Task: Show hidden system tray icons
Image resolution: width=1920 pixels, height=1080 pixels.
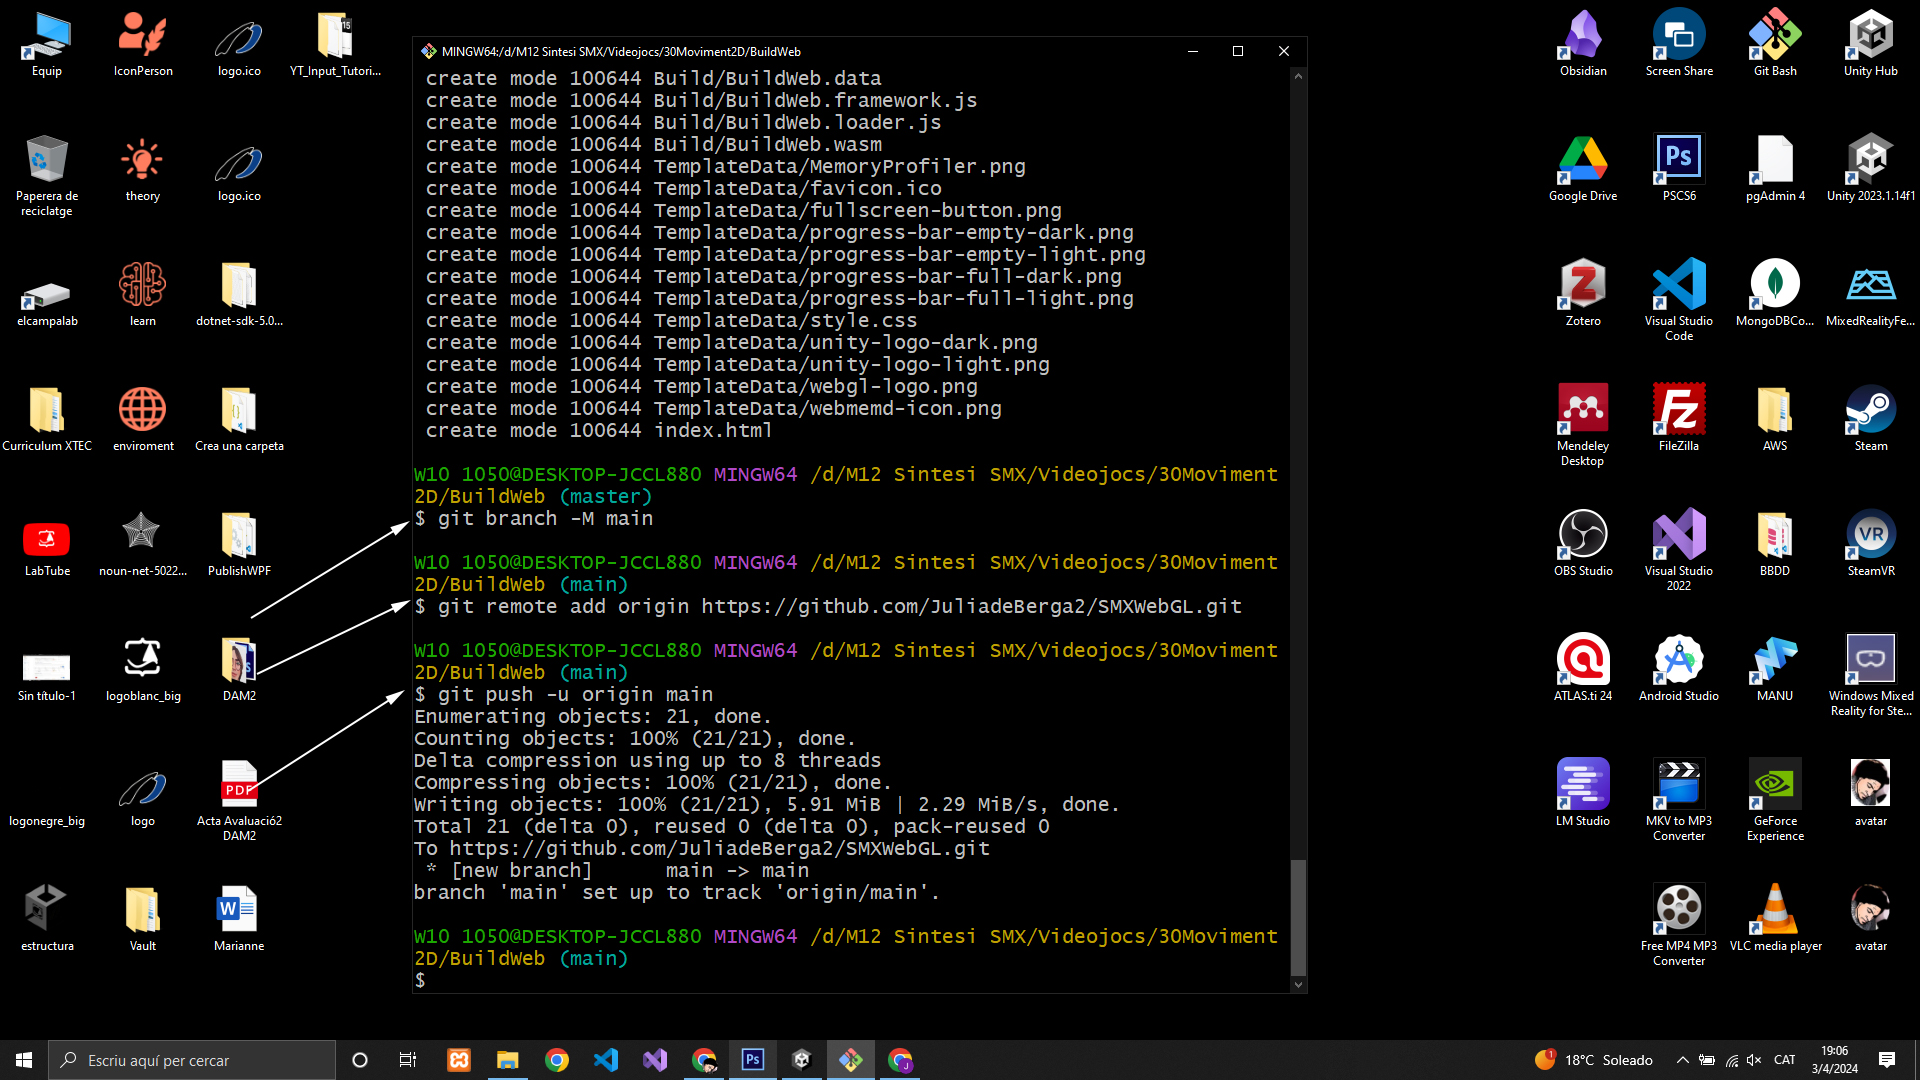Action: (x=1683, y=1060)
